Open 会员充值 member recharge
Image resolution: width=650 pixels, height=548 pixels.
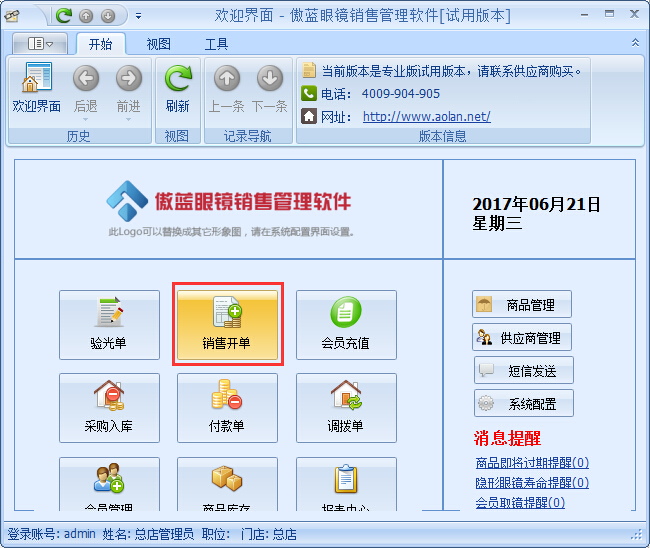pyautogui.click(x=346, y=325)
